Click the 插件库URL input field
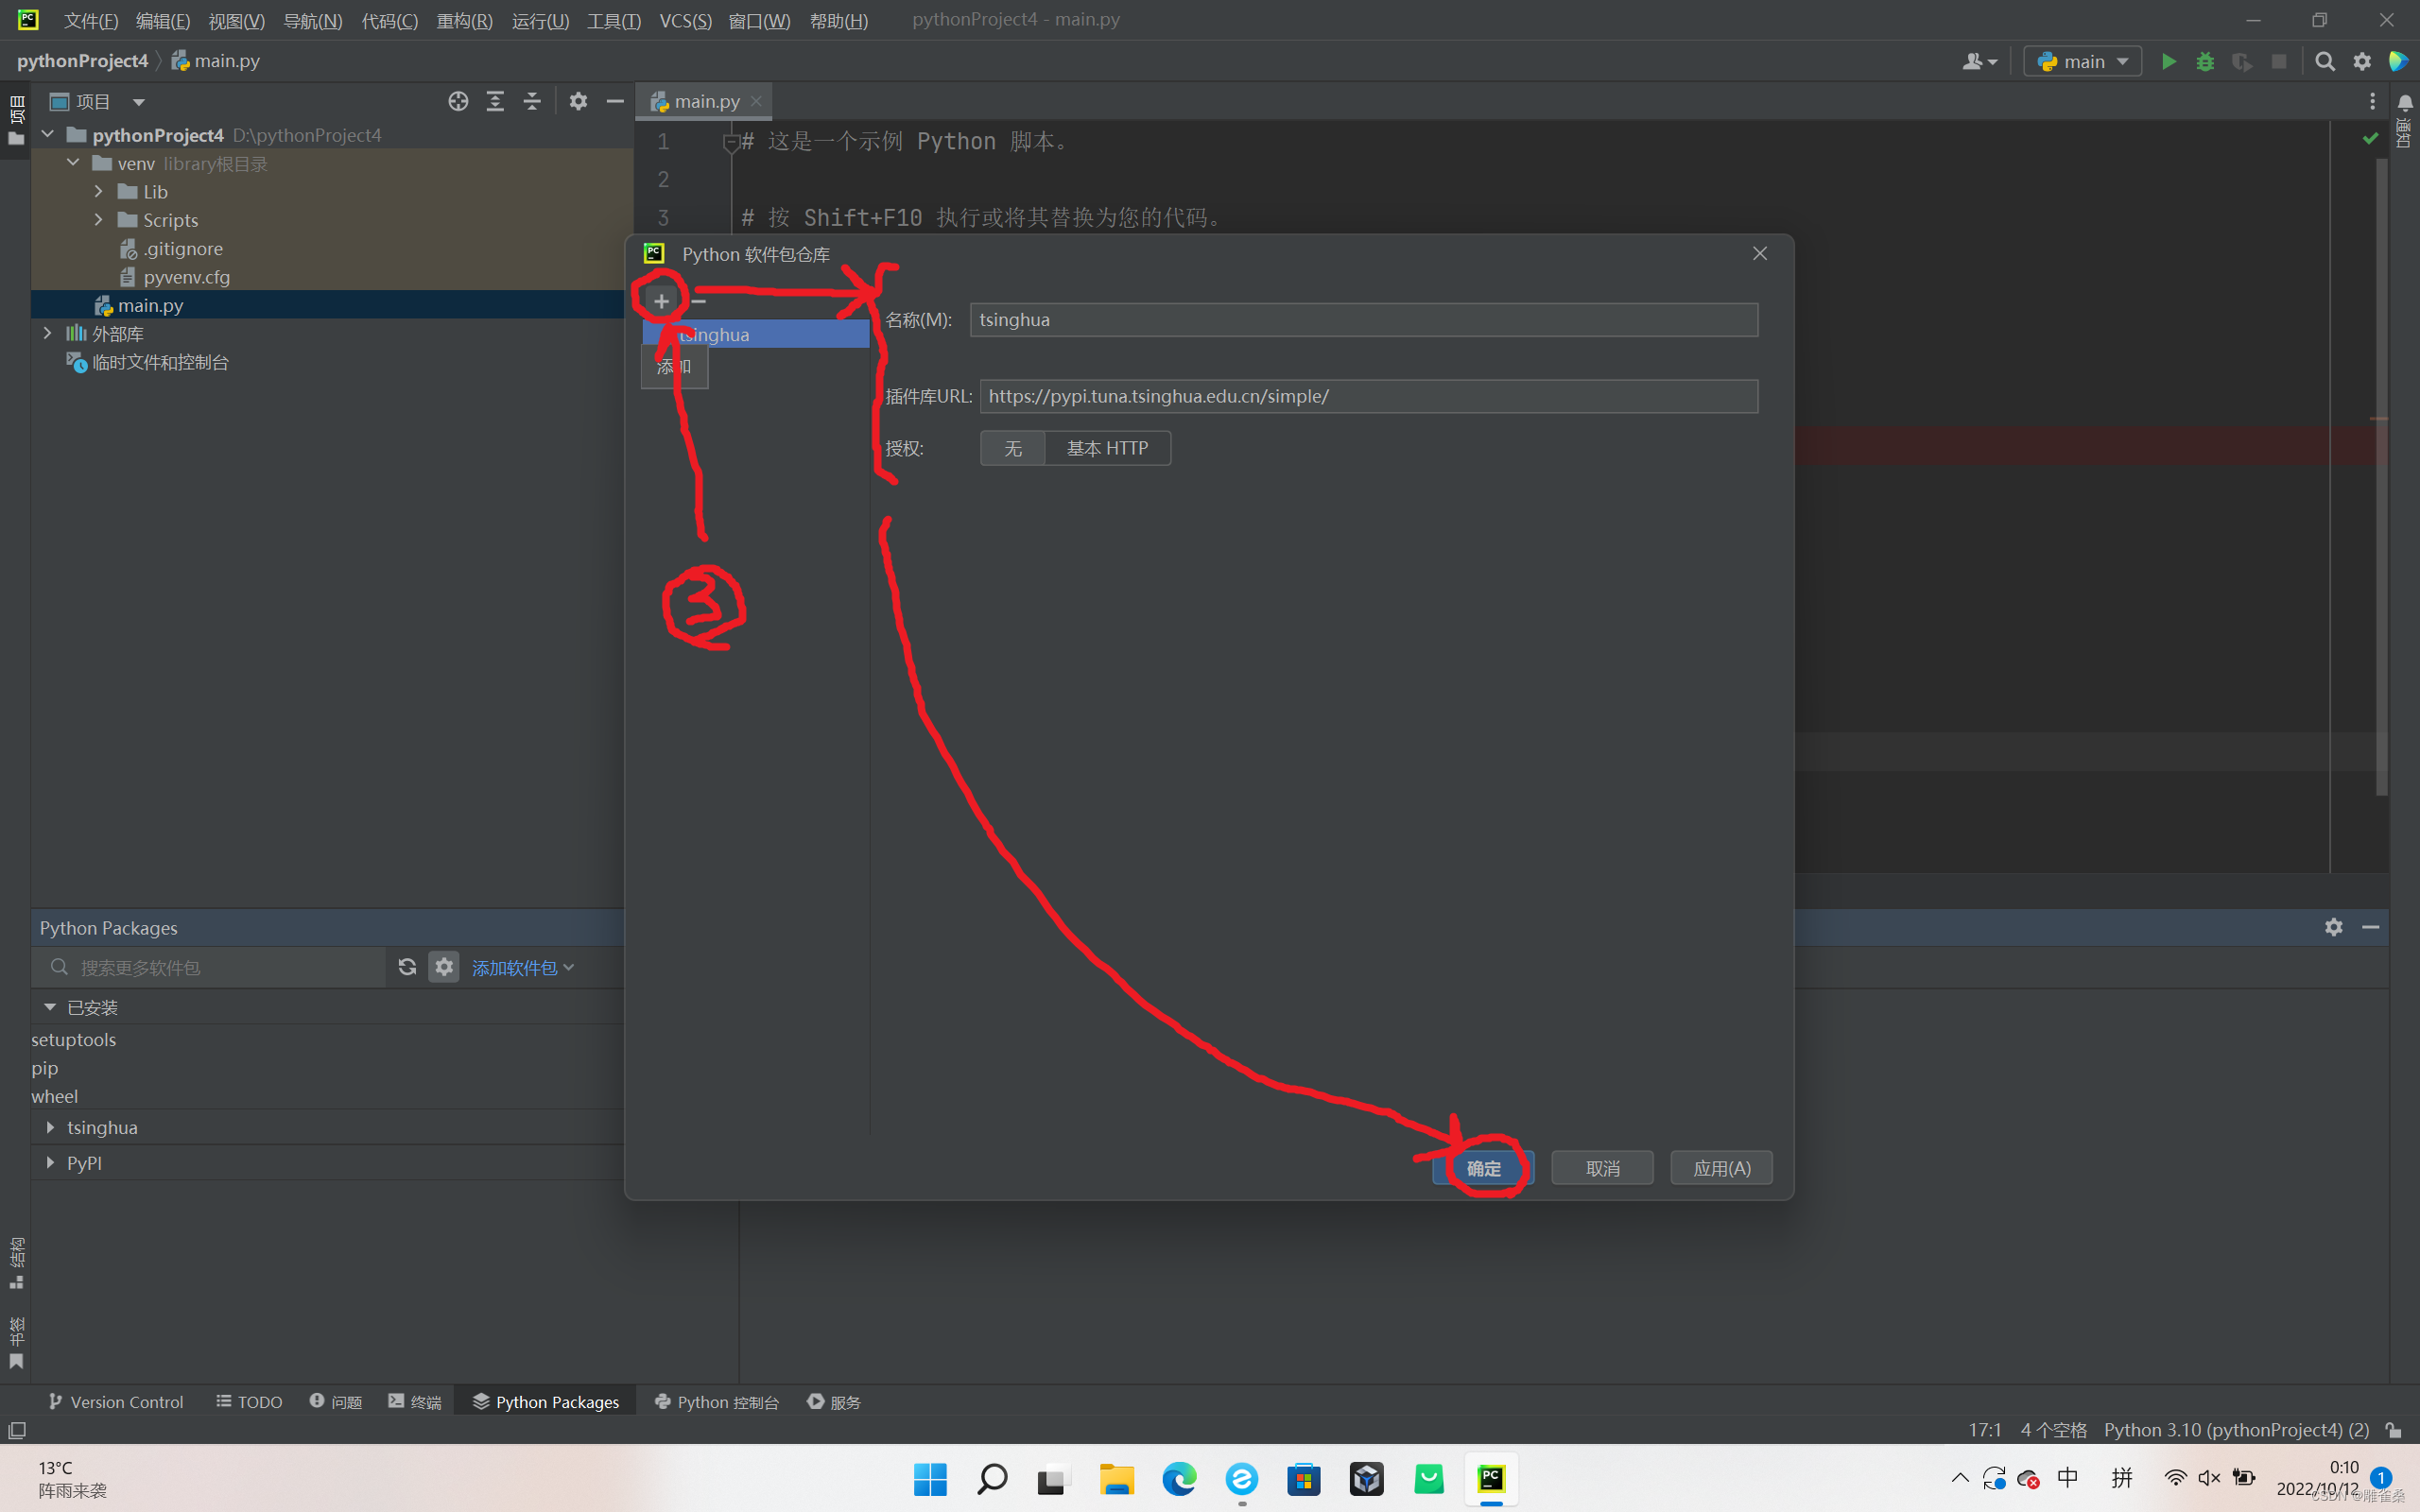 (1368, 396)
